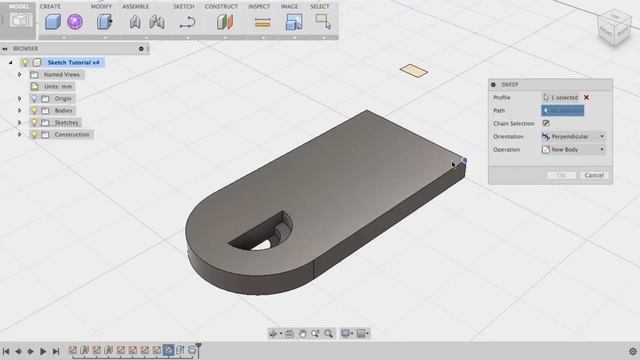Click the Profile 1 selected field
Image resolution: width=640 pixels, height=360 pixels.
point(561,98)
